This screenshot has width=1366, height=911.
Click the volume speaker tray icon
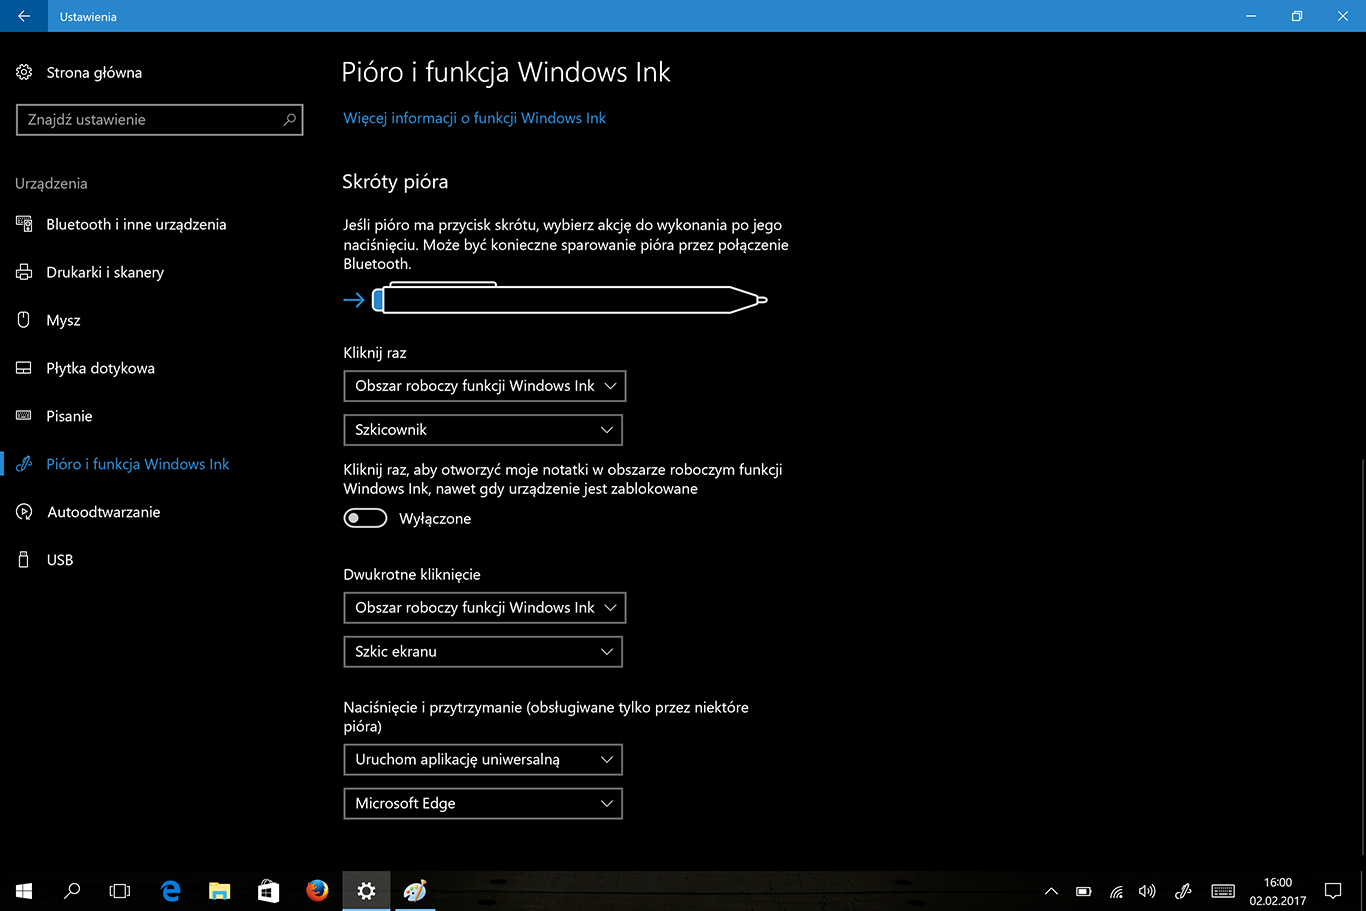[1147, 891]
